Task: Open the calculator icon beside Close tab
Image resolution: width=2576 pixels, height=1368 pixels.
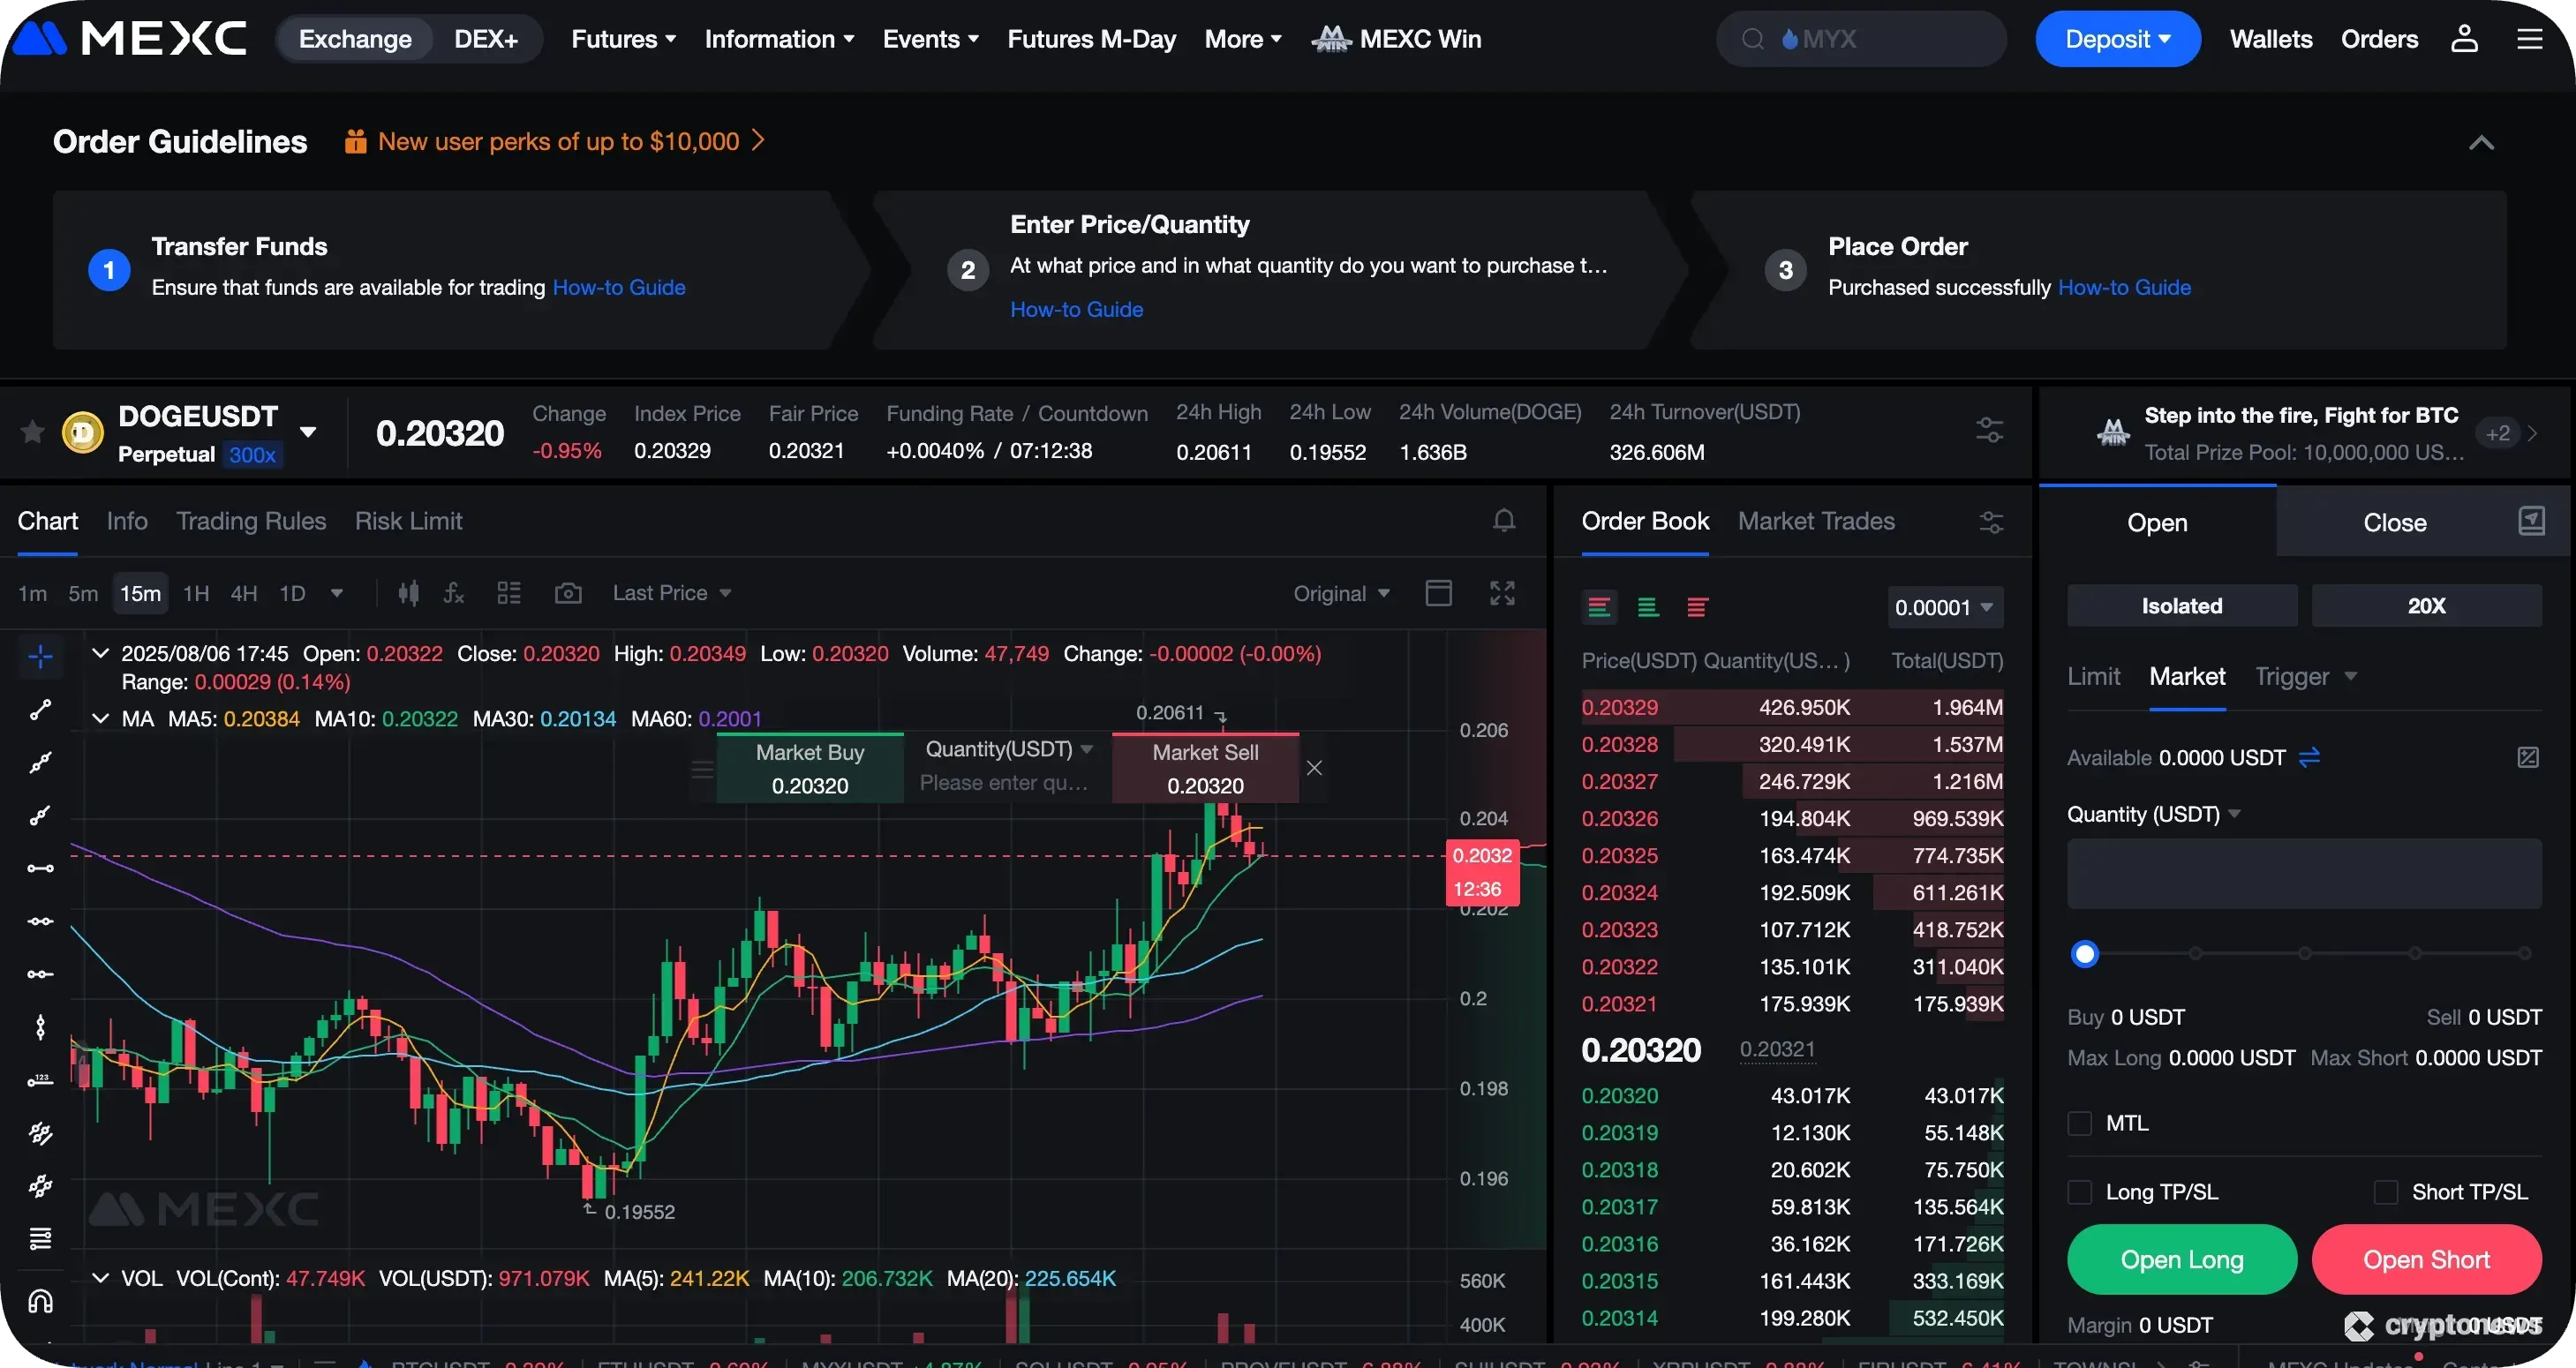Action: [x=2531, y=521]
